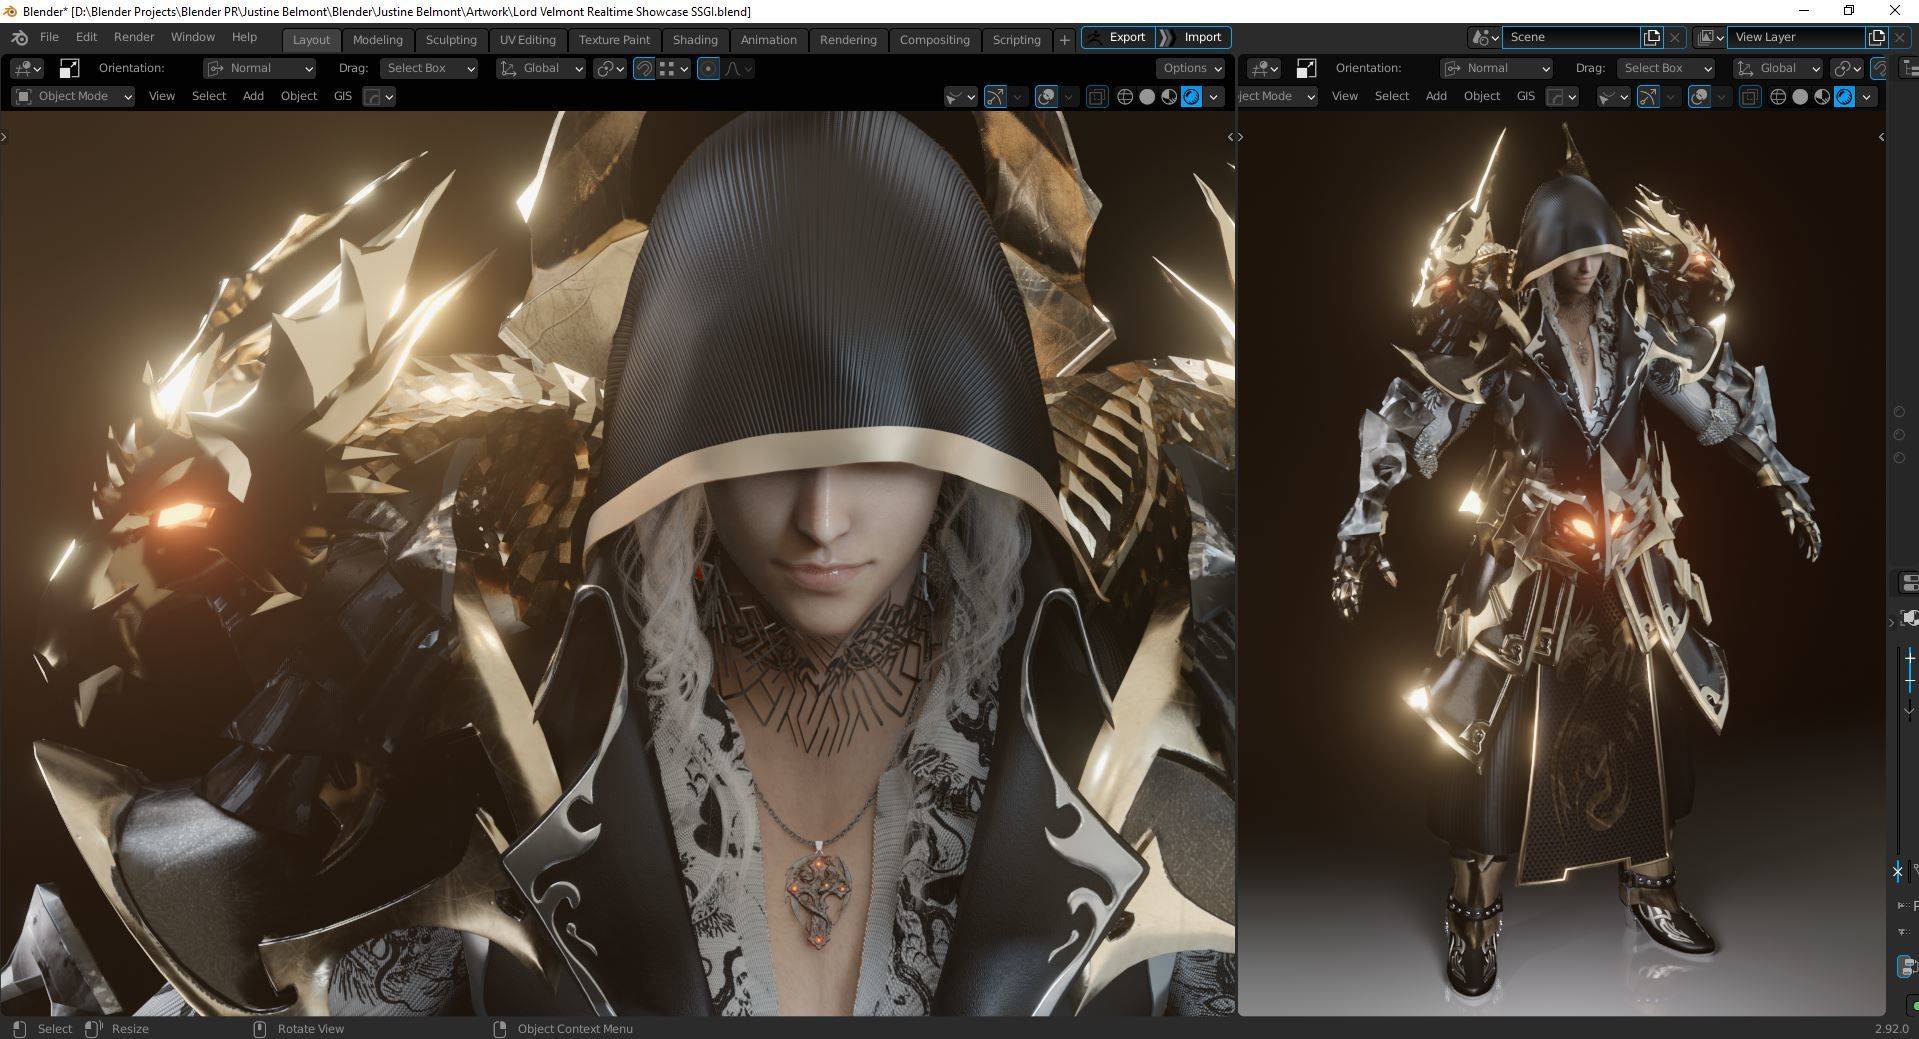1919x1039 pixels.
Task: Switch to wireframe shading in left viewport
Action: 1125,97
